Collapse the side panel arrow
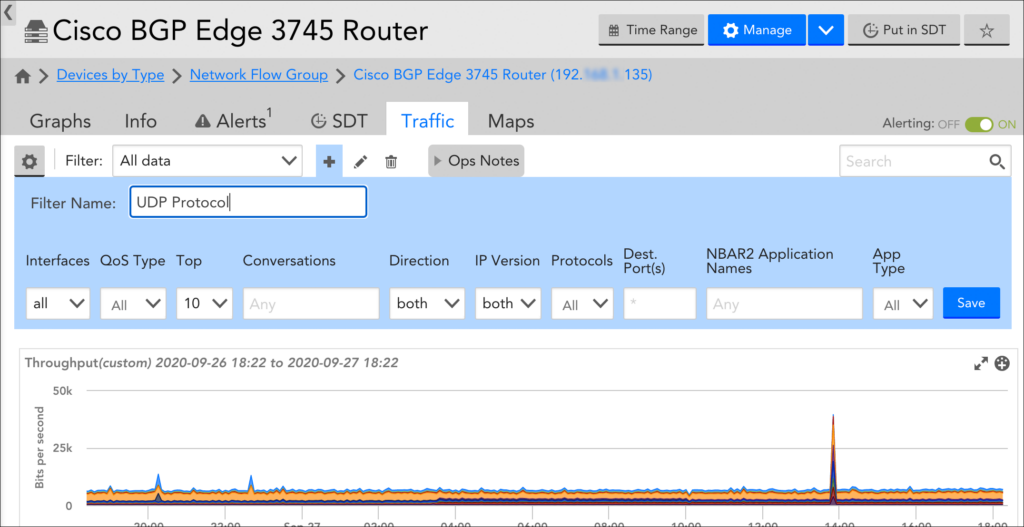1024x527 pixels. [8, 12]
